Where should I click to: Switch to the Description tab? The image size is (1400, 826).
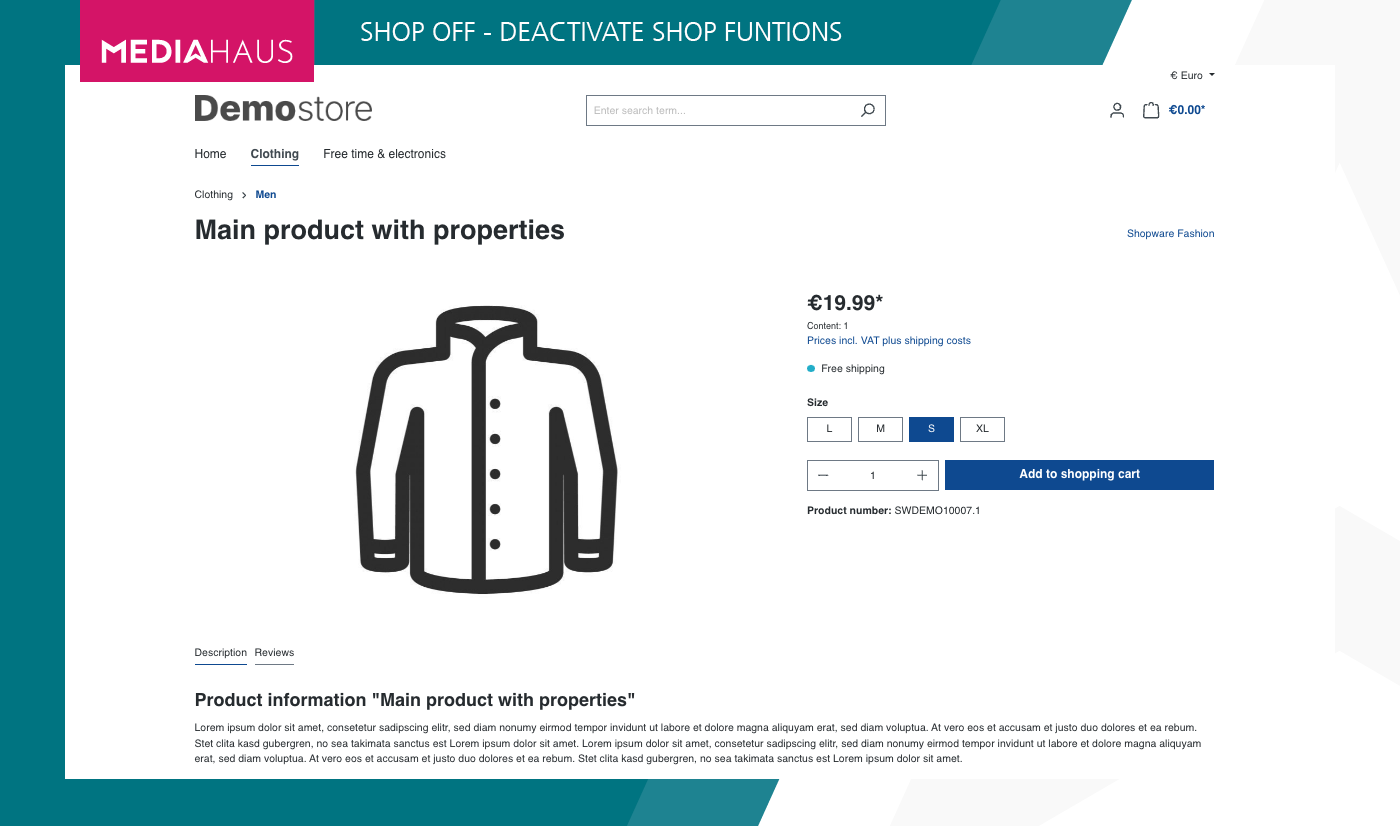tap(220, 652)
